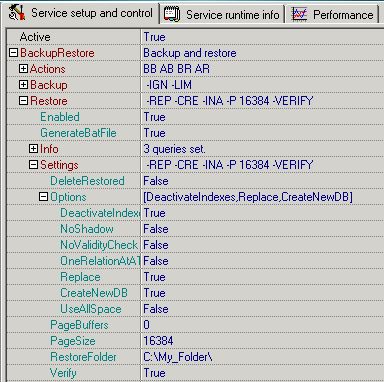384x382 pixels.
Task: Select the OneRelationAtATime property label
Action: 100,261
